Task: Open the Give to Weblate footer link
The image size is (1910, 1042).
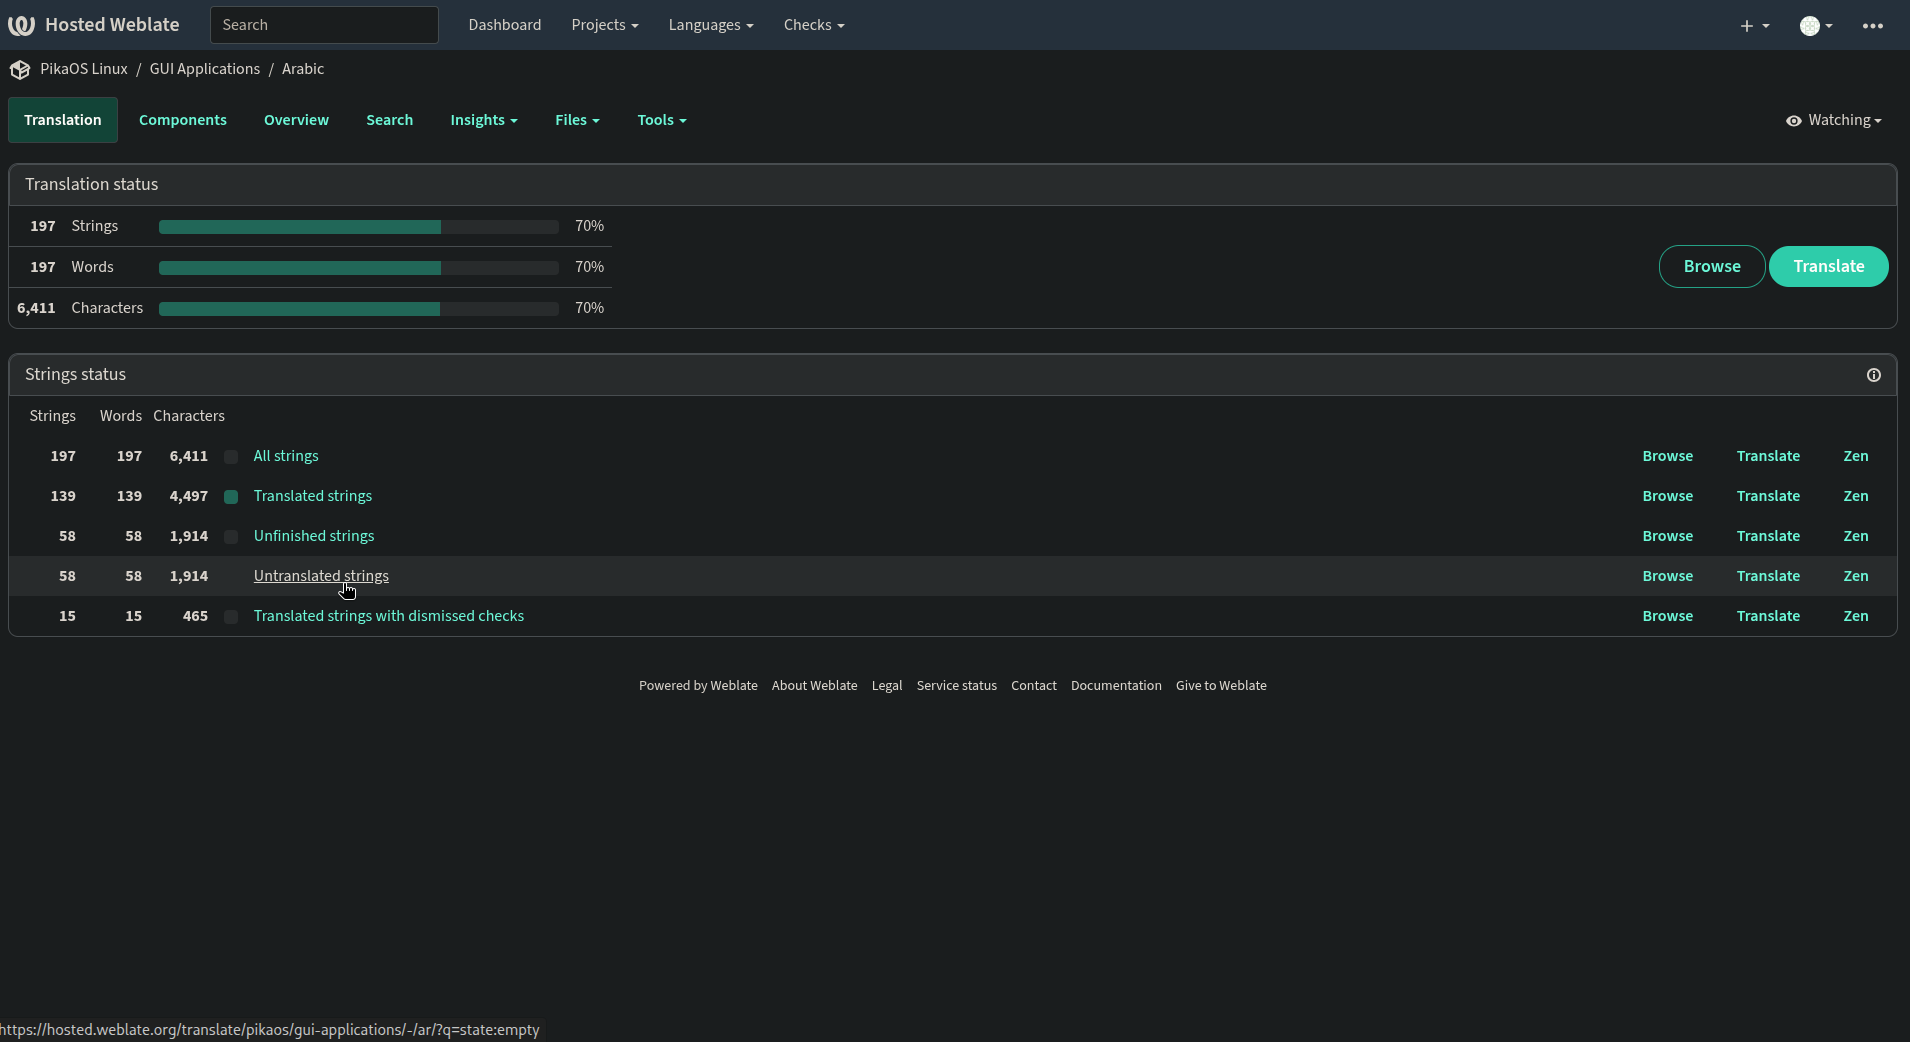Action: (1221, 686)
